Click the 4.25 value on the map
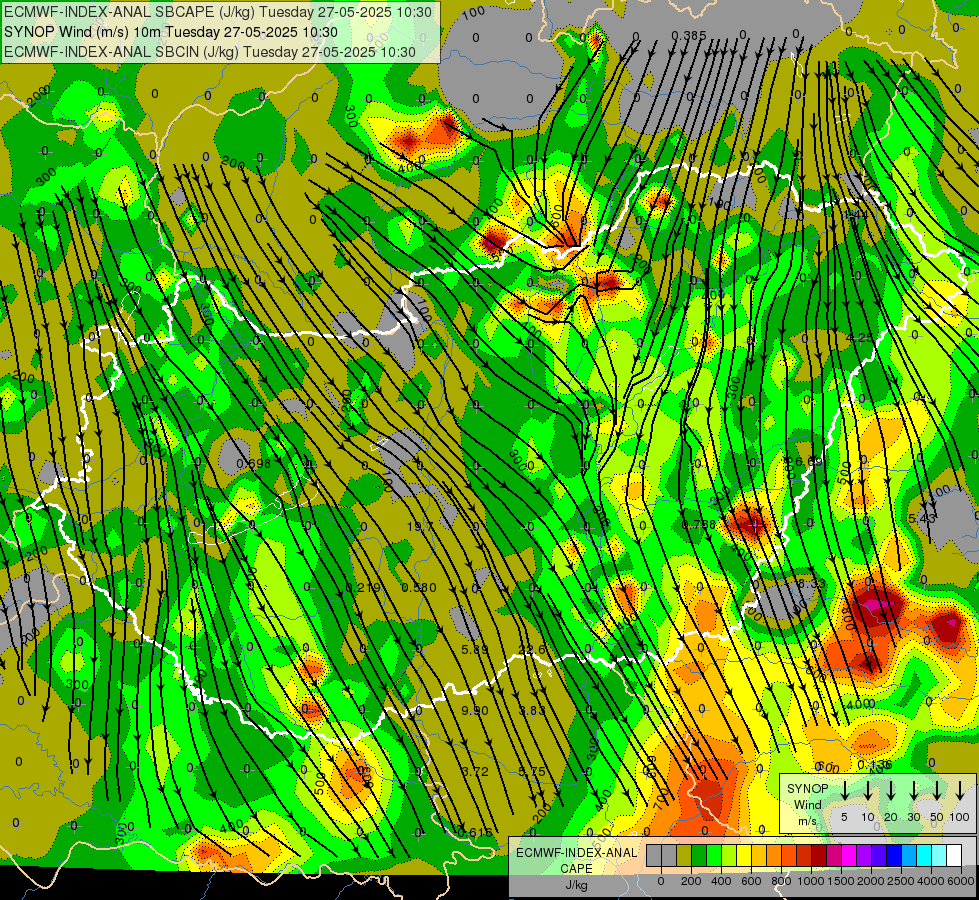 tap(860, 338)
